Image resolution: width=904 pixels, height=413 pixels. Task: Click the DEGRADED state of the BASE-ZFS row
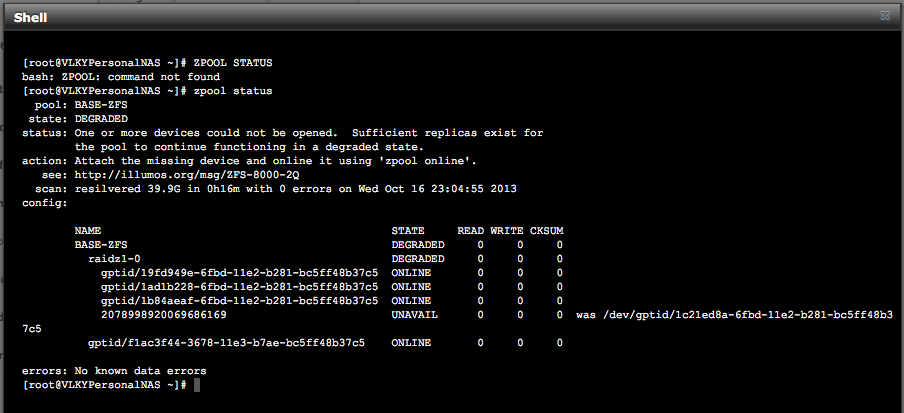coord(418,245)
